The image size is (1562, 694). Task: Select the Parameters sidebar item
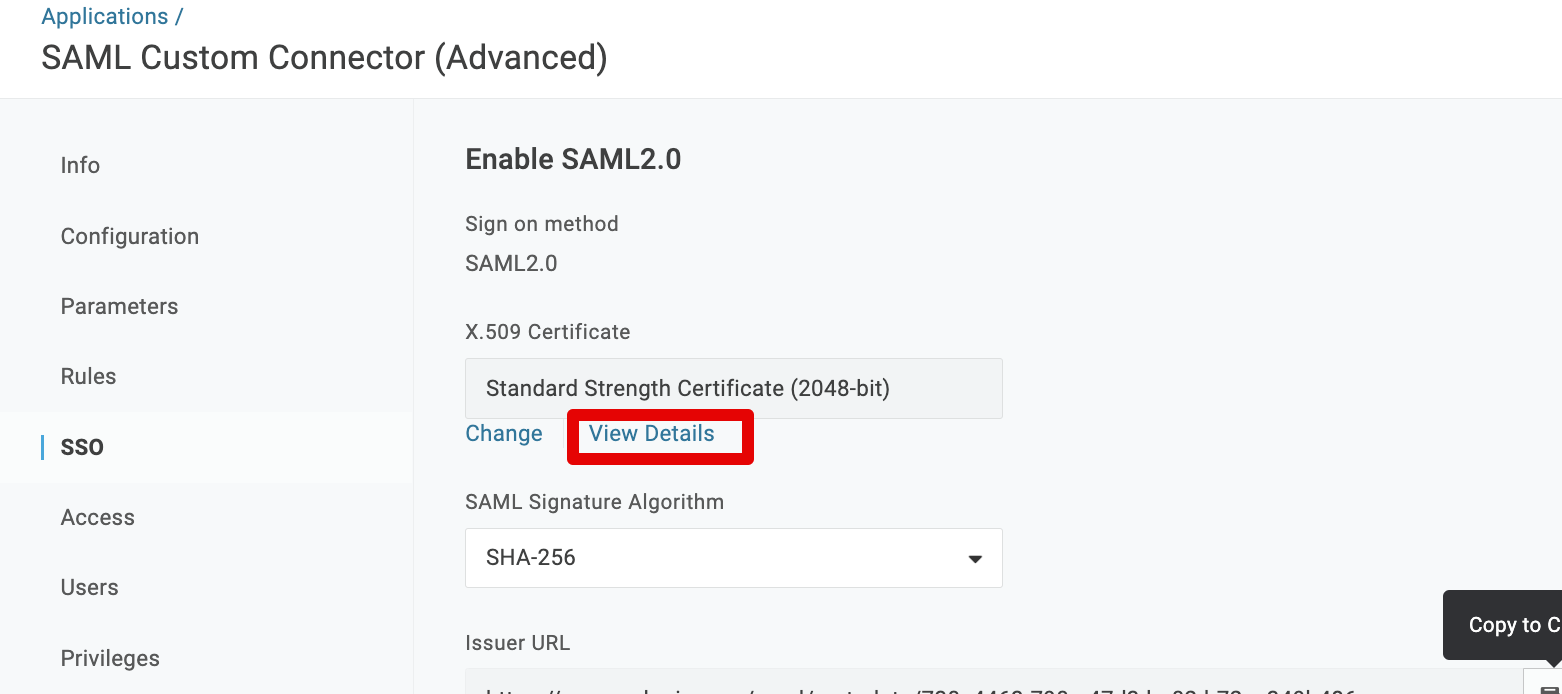119,307
